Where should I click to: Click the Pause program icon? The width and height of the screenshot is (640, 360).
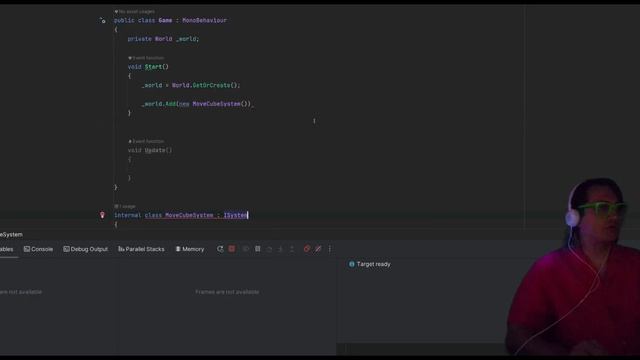258,249
